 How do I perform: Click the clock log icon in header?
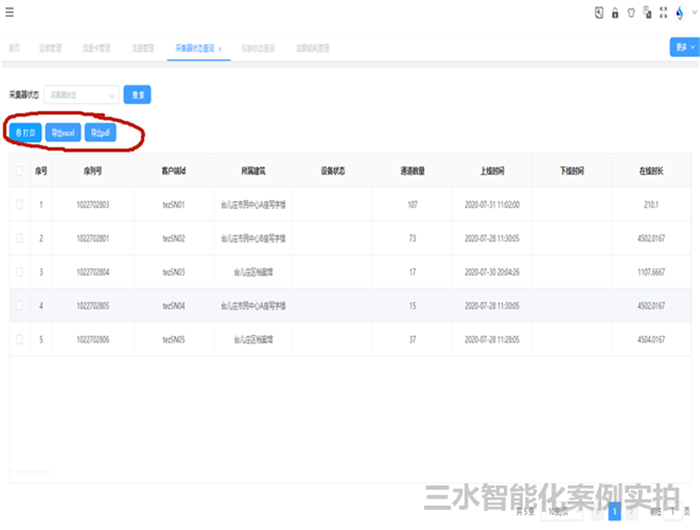click(x=599, y=13)
